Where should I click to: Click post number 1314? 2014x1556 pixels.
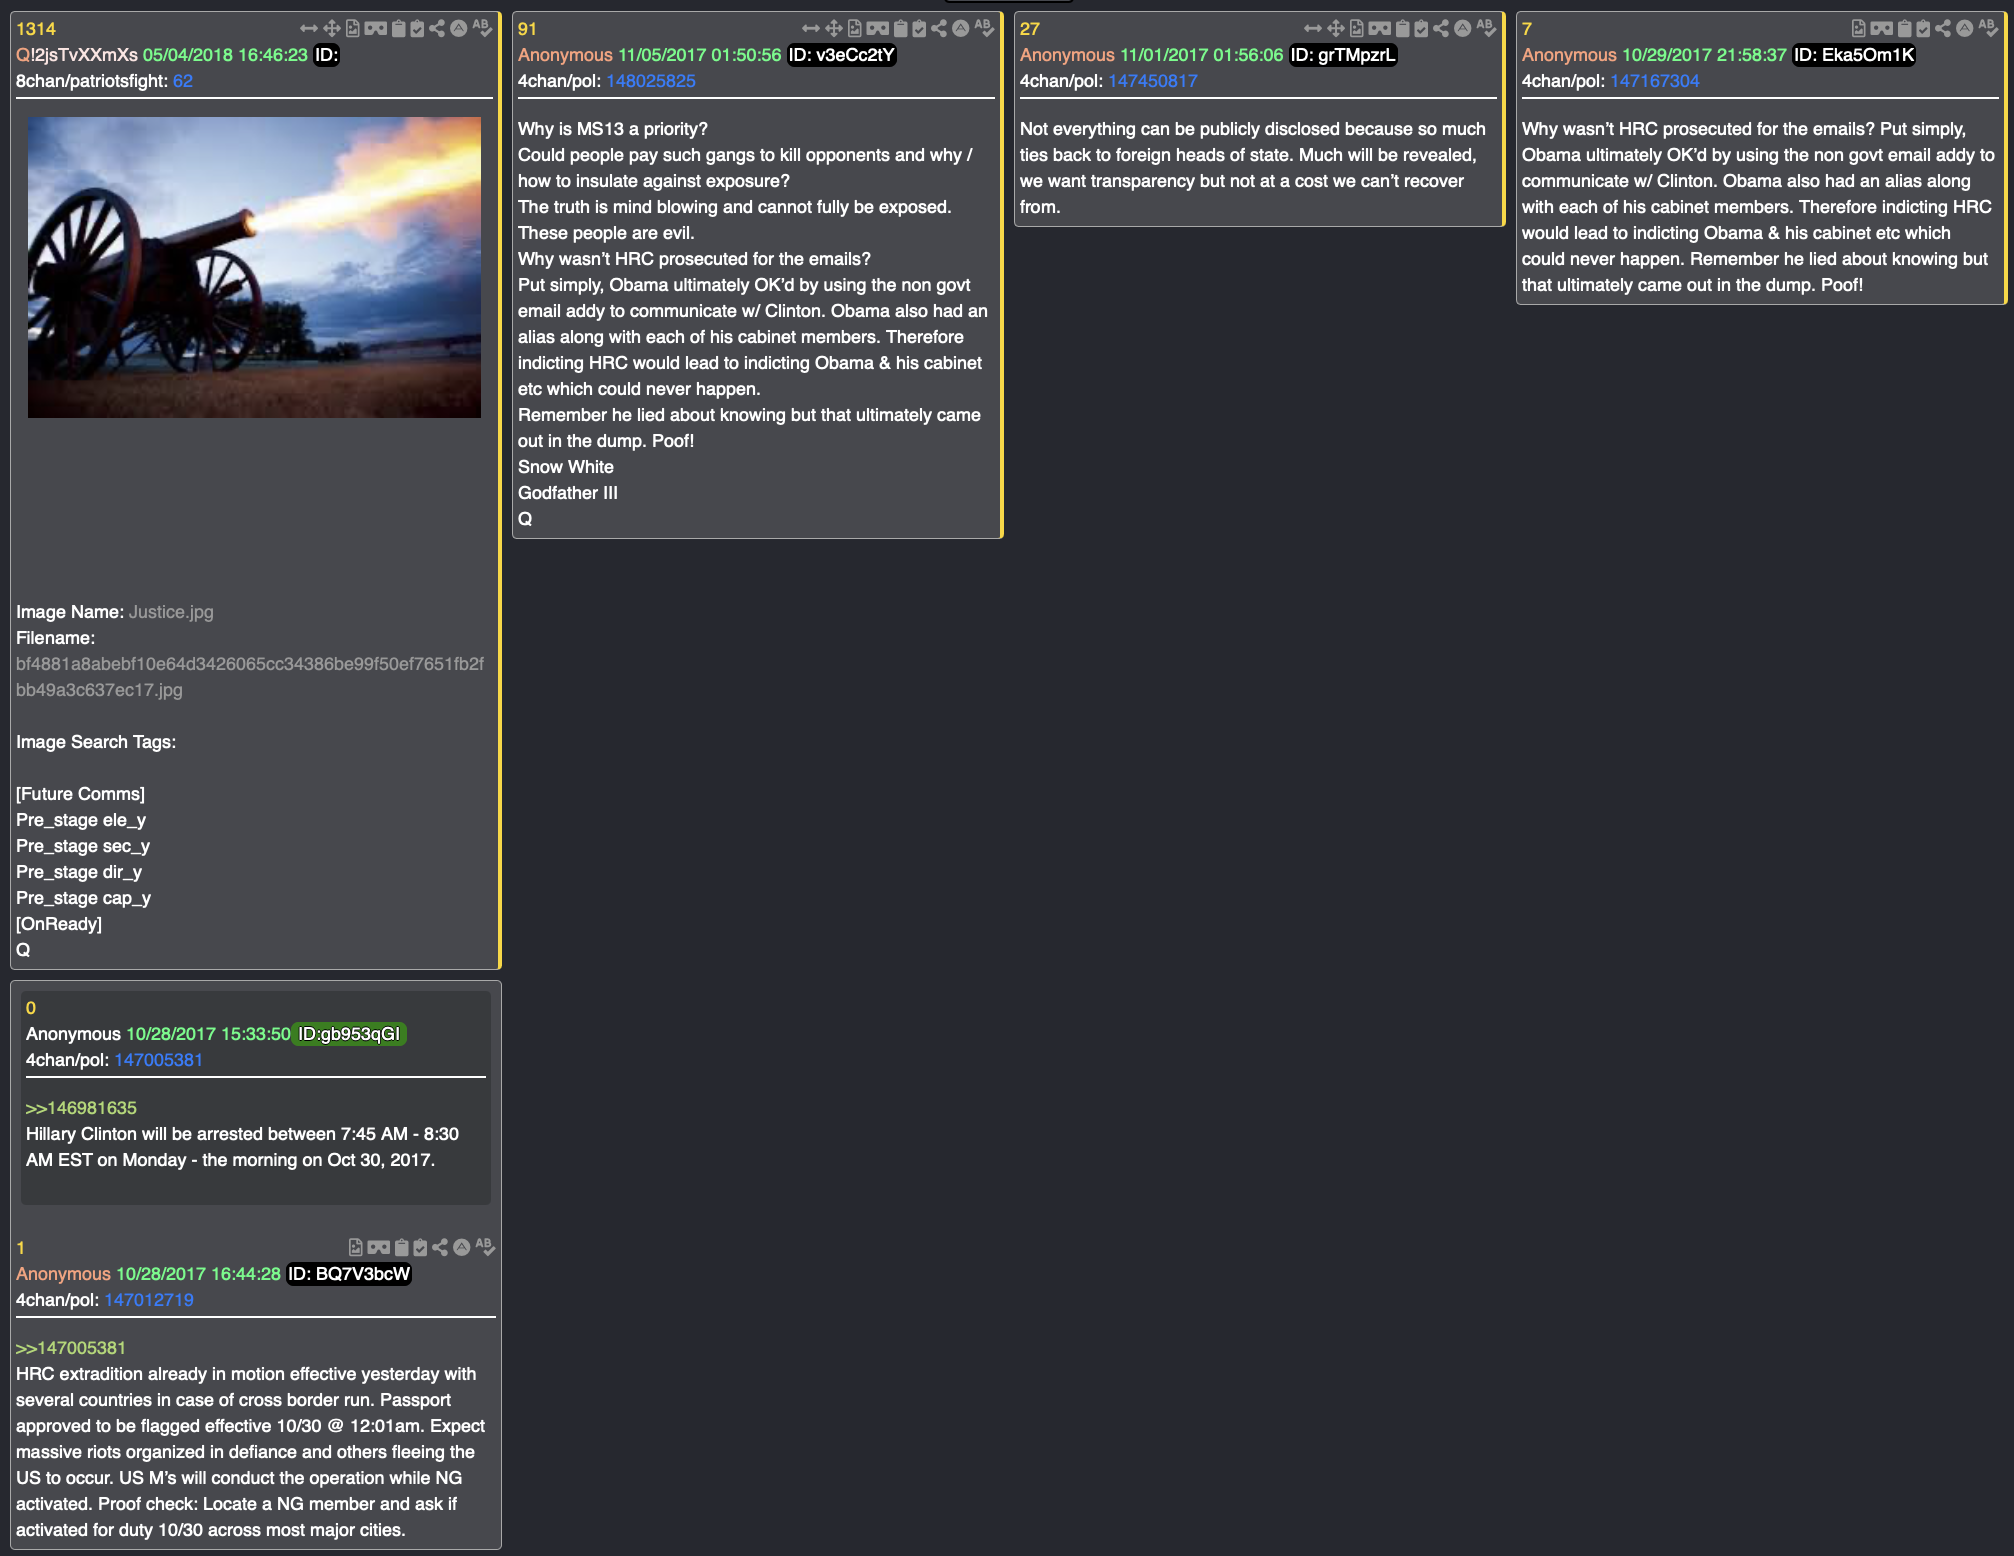point(36,29)
